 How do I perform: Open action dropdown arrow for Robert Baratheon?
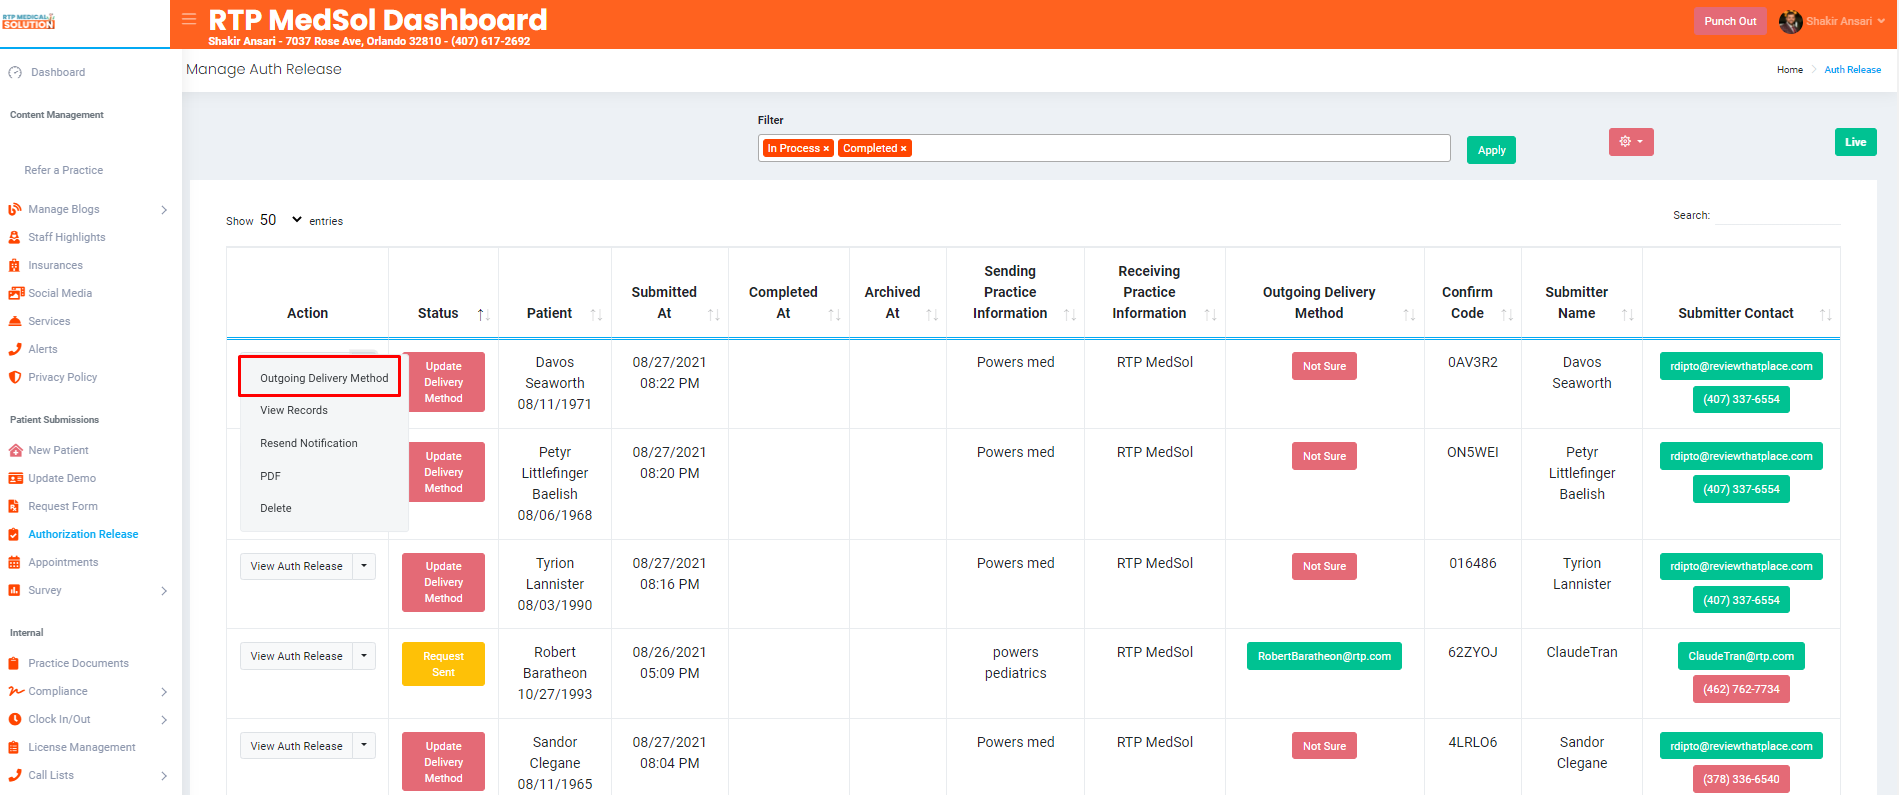point(364,656)
